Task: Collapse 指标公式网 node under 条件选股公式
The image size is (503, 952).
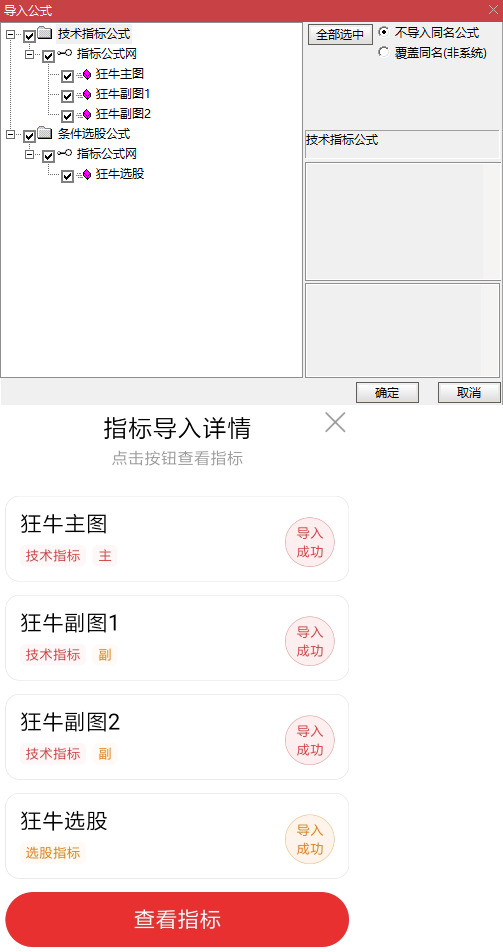Action: click(x=29, y=155)
